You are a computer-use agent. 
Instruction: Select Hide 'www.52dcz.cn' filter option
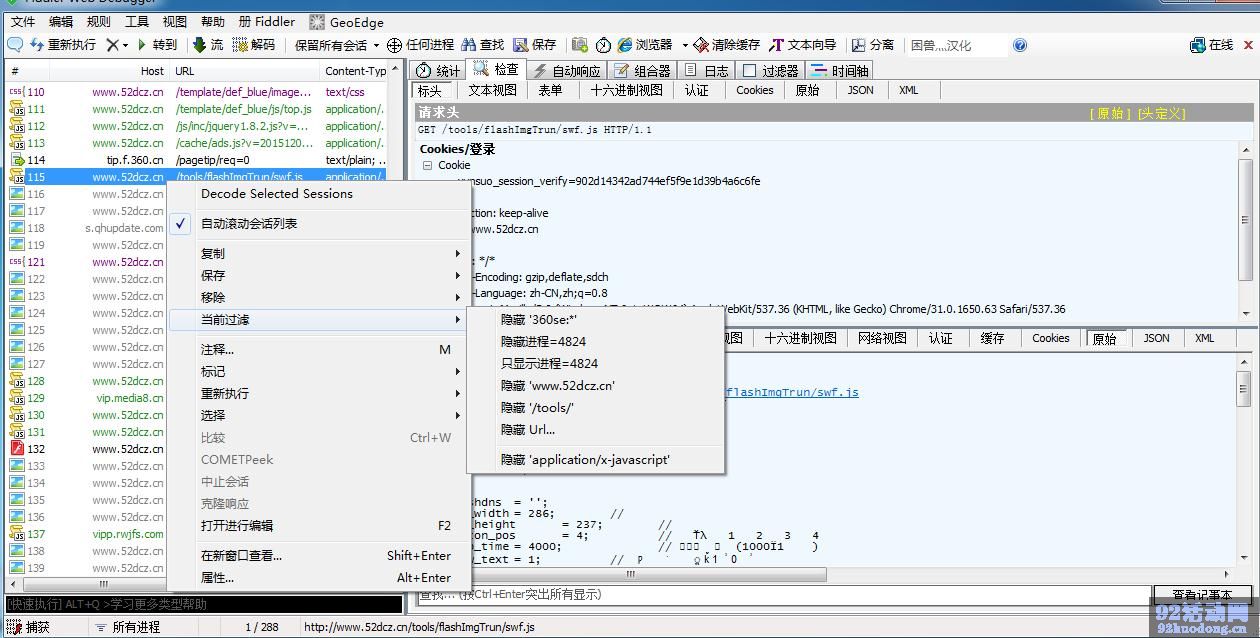click(x=558, y=386)
